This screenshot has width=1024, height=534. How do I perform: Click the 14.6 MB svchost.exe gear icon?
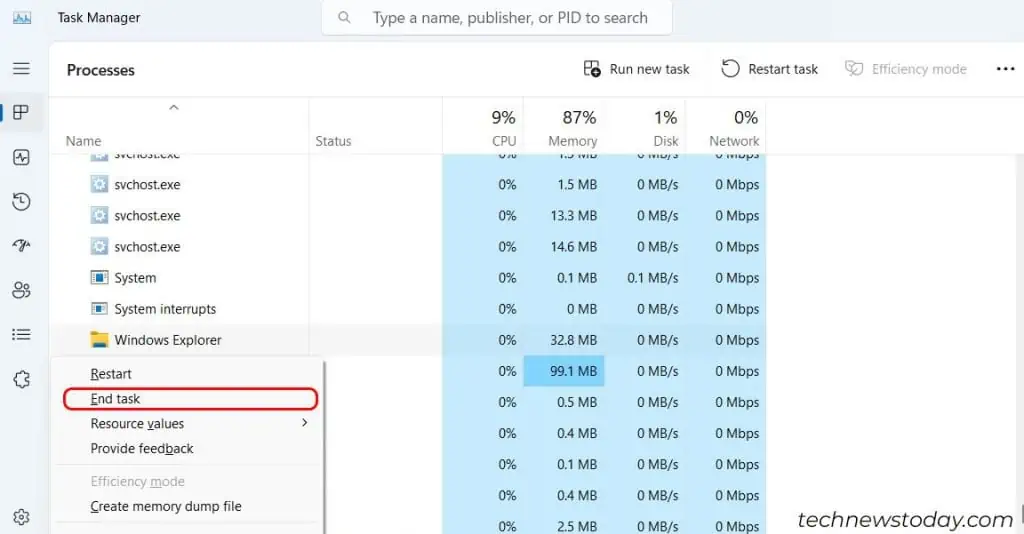[99, 247]
